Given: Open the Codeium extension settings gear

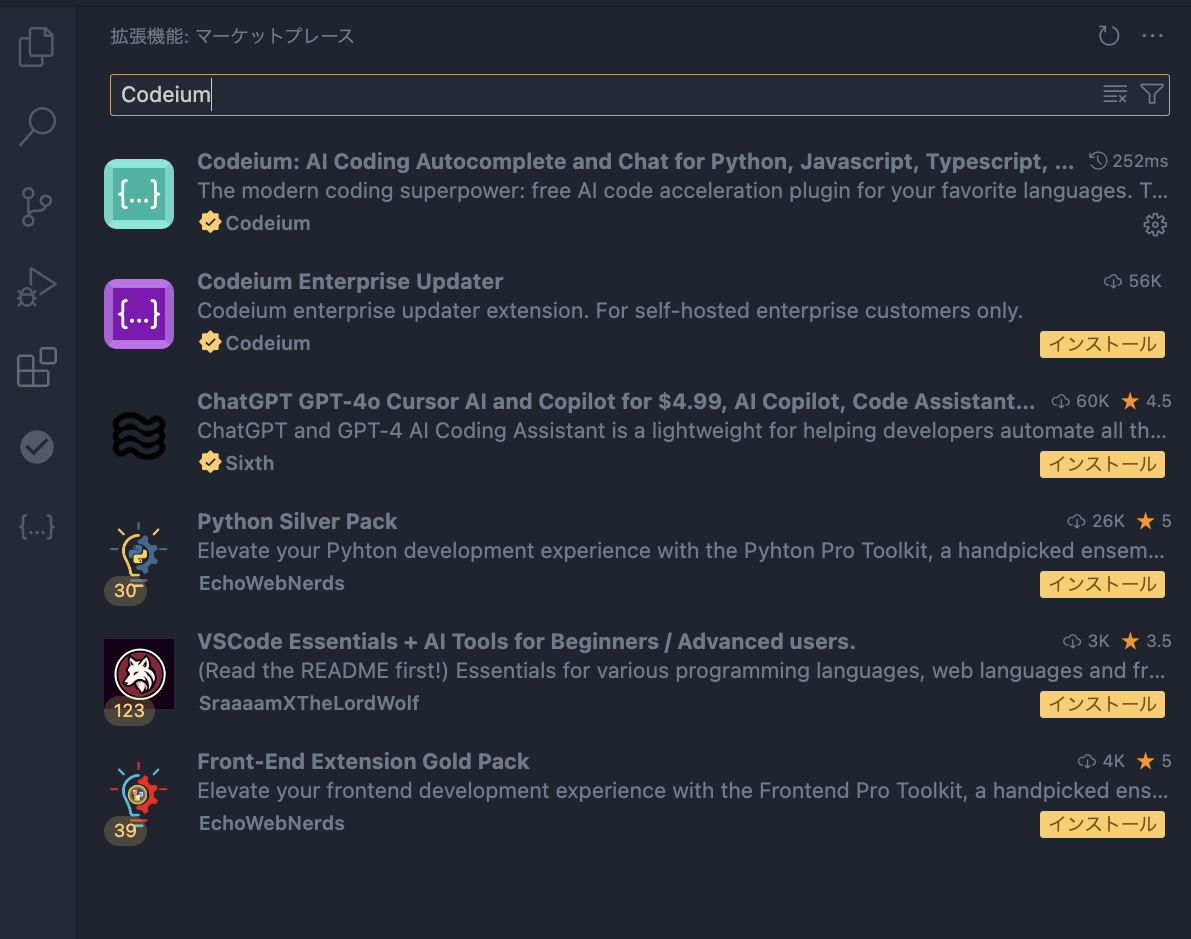Looking at the screenshot, I should click(x=1155, y=224).
